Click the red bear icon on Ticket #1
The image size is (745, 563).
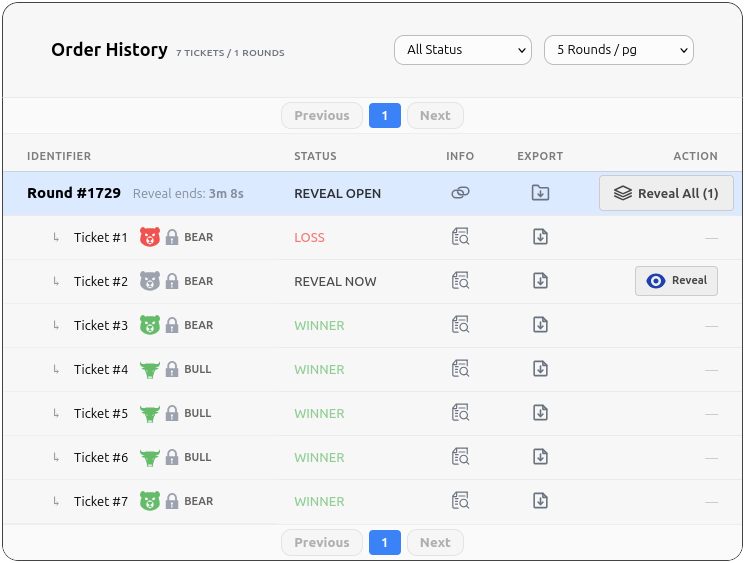click(150, 237)
